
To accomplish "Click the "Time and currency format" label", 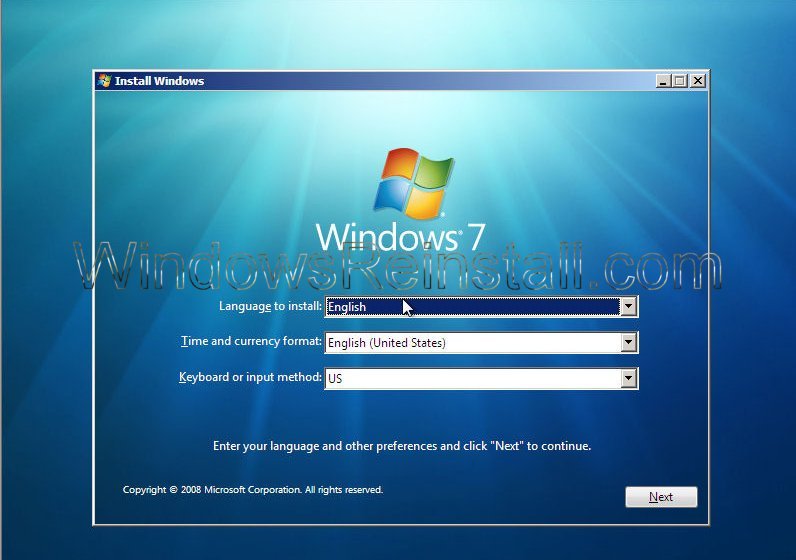I will tap(251, 342).
